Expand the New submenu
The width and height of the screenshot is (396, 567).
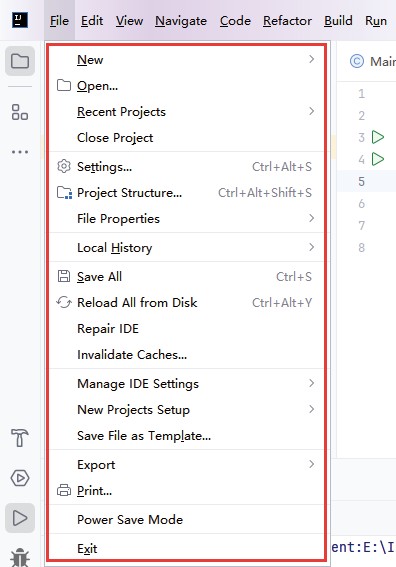[x=186, y=60]
